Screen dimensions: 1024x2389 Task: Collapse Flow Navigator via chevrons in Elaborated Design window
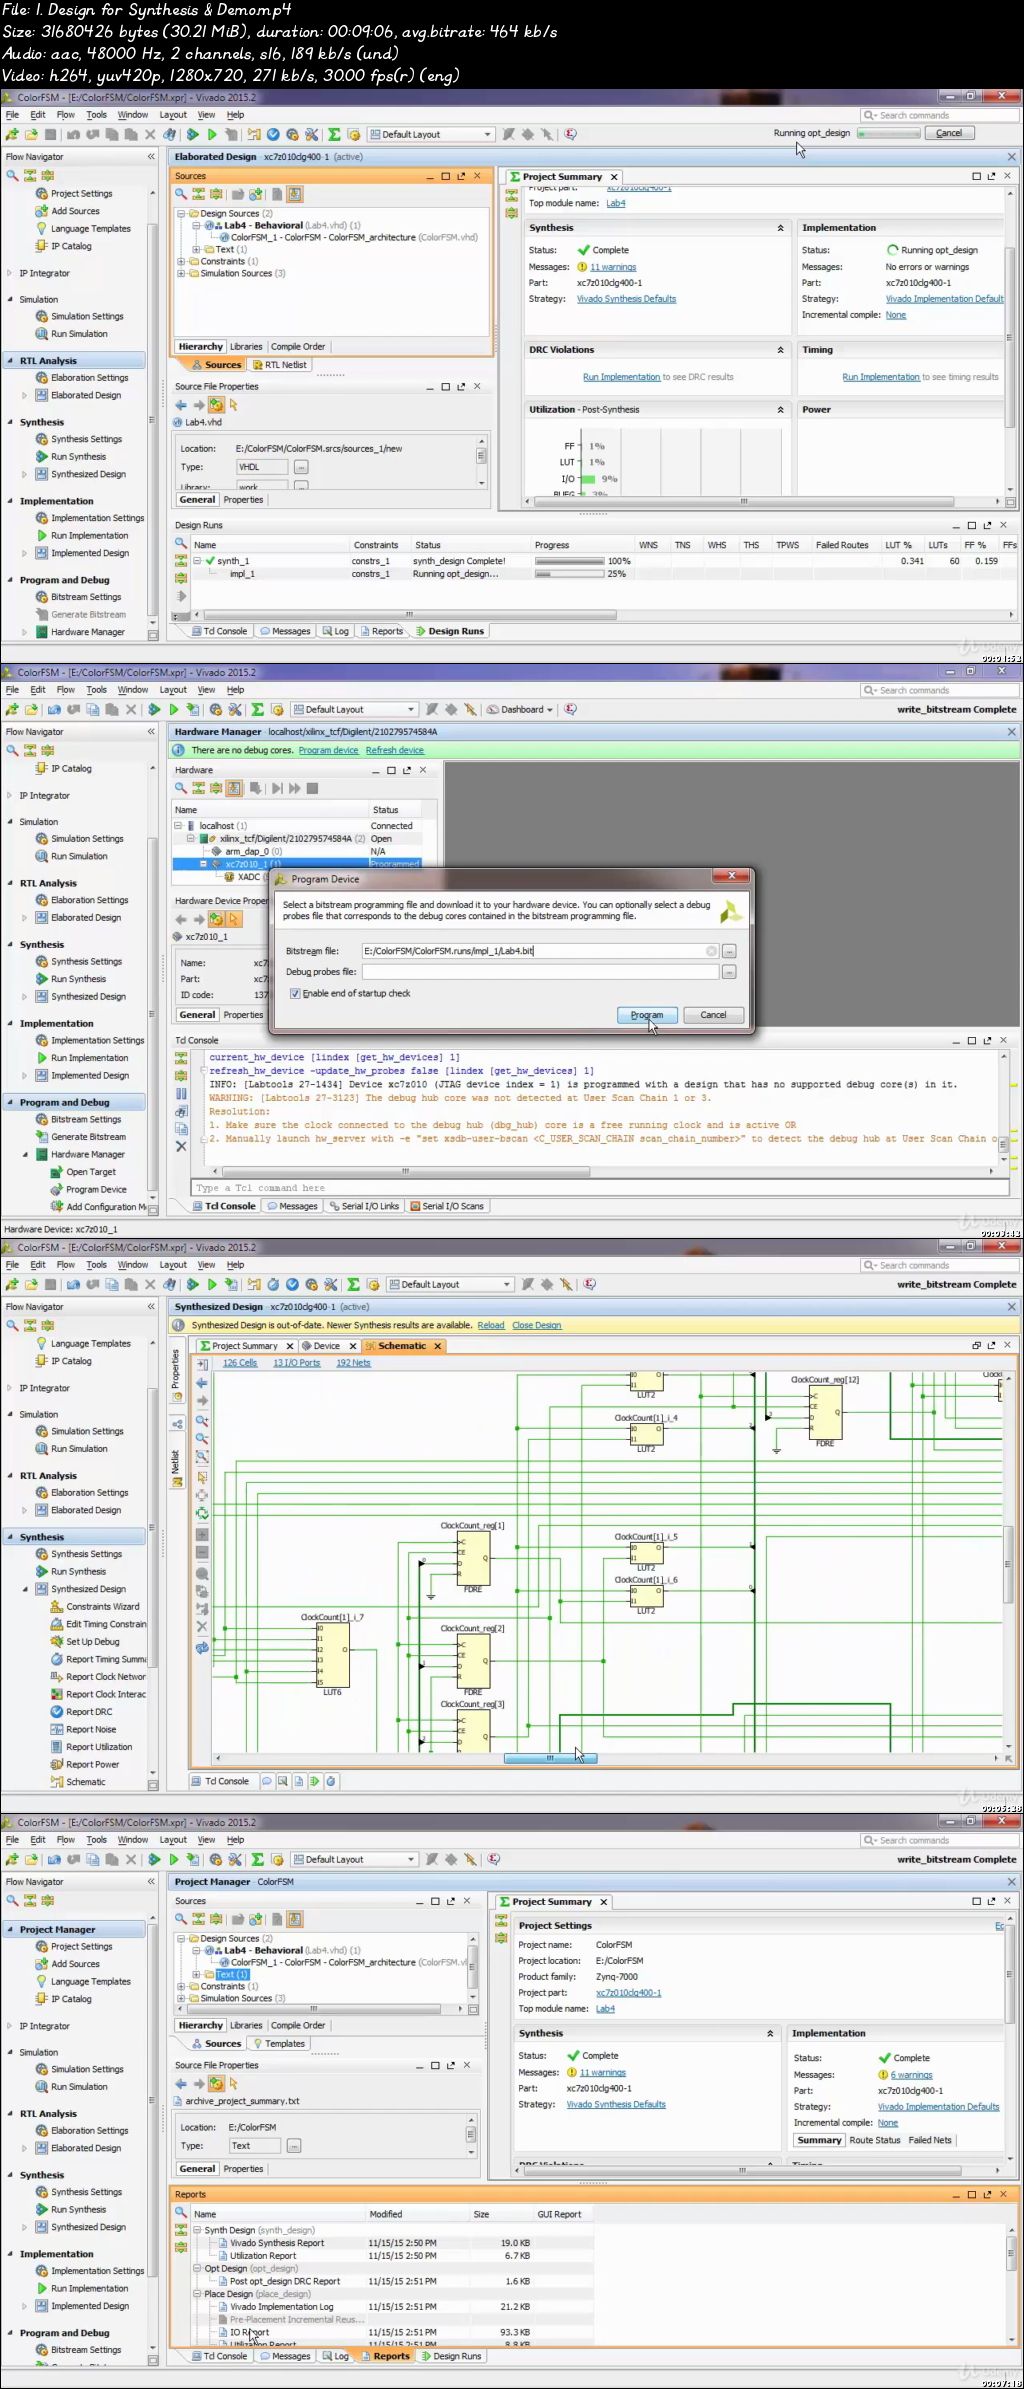pyautogui.click(x=151, y=157)
